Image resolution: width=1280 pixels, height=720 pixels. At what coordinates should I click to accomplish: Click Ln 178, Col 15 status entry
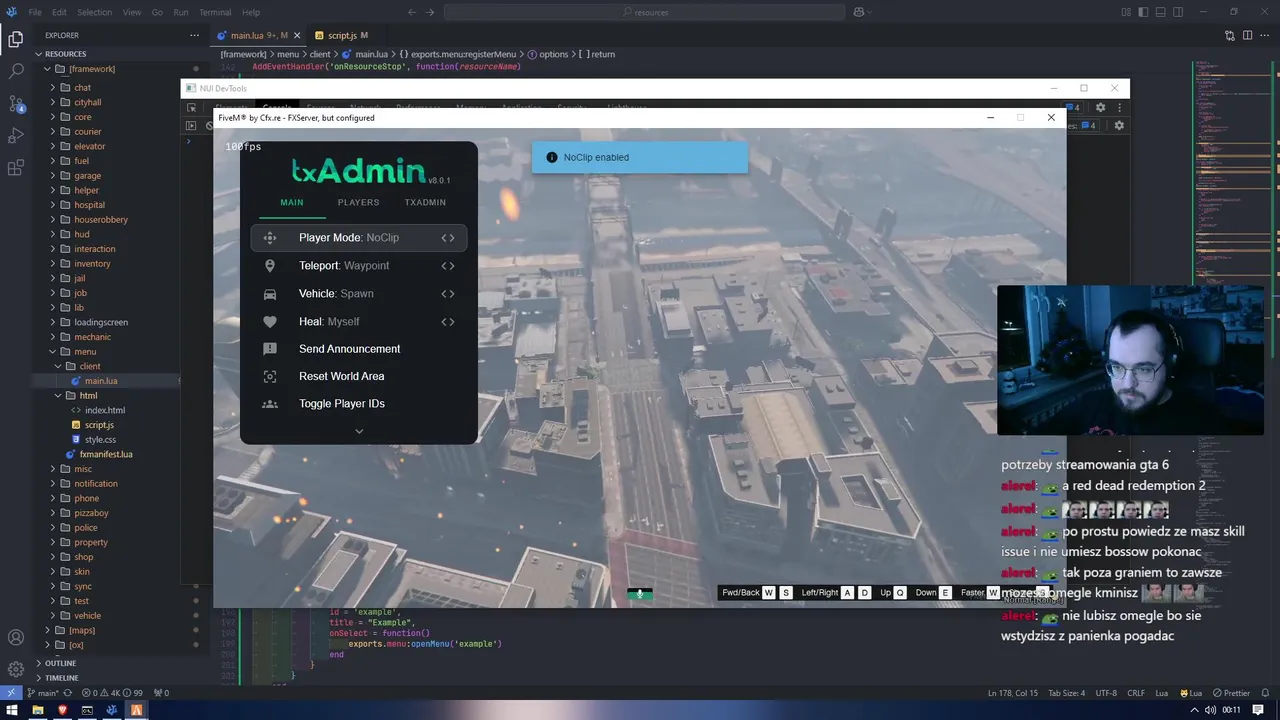point(1013,693)
